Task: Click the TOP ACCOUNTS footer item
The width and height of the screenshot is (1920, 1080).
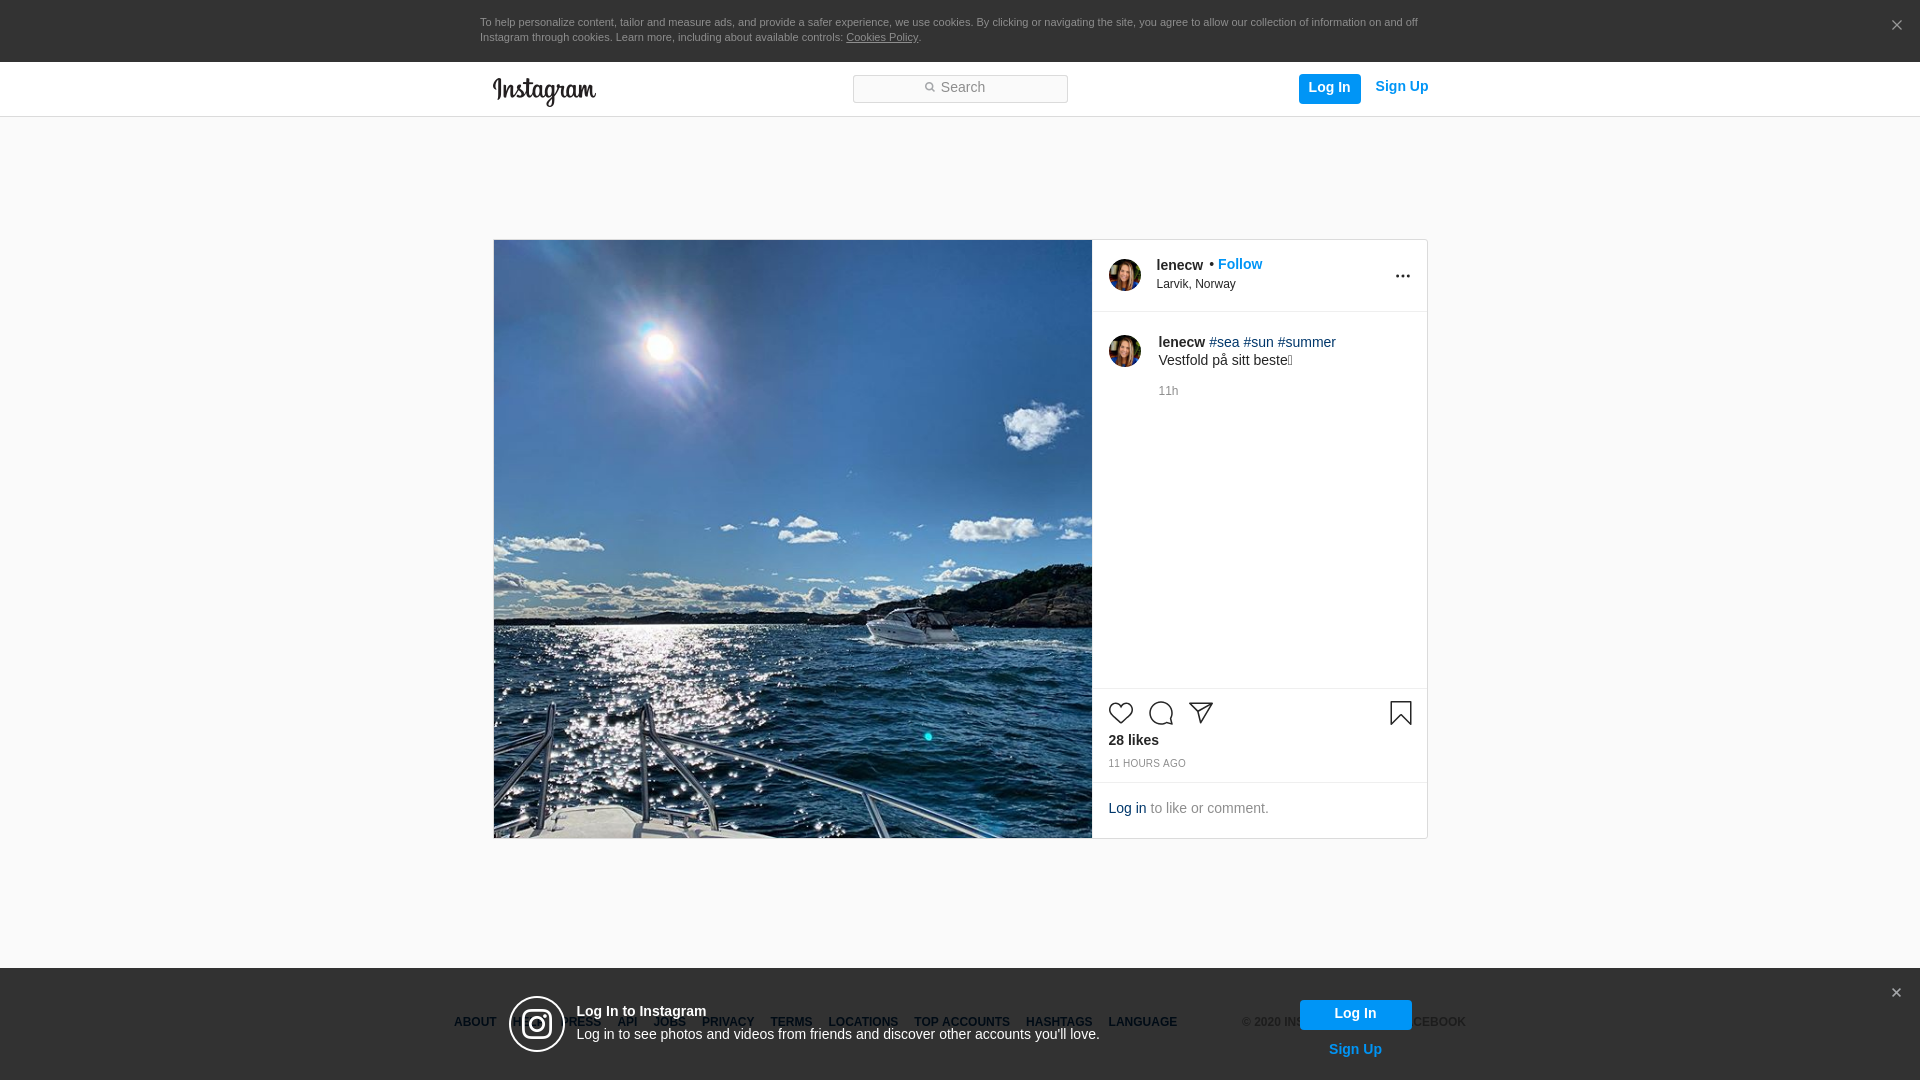Action: click(x=961, y=1022)
